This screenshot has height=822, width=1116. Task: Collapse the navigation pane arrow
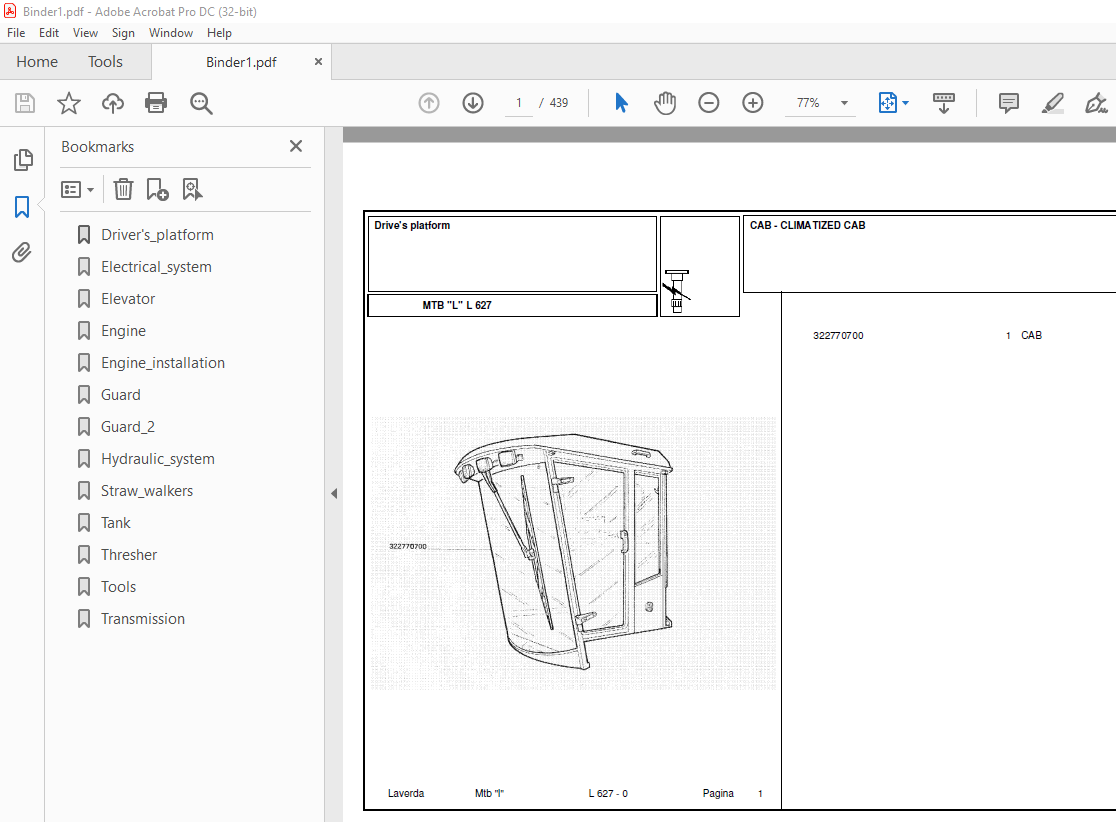point(334,493)
